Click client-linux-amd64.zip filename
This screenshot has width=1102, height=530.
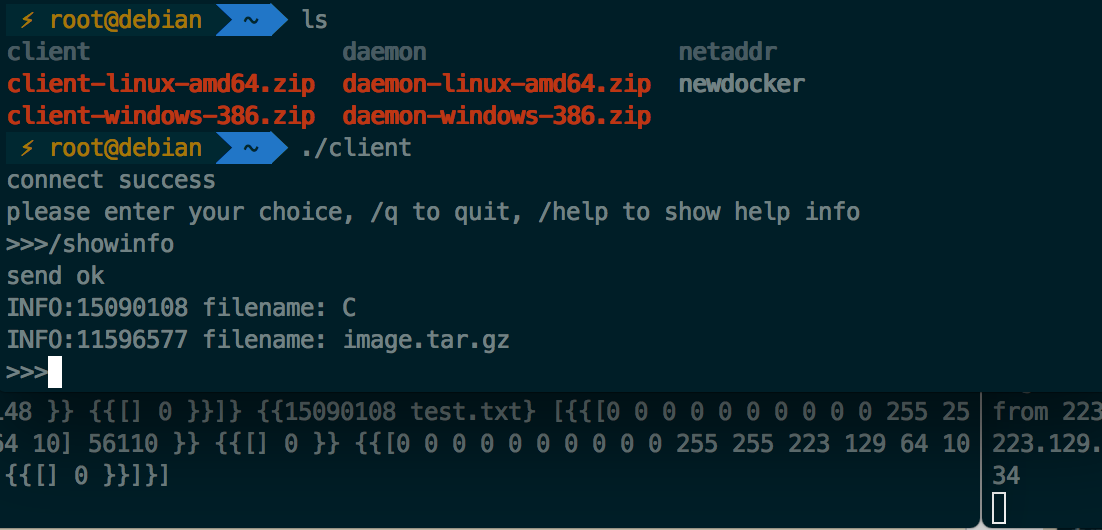[161, 84]
